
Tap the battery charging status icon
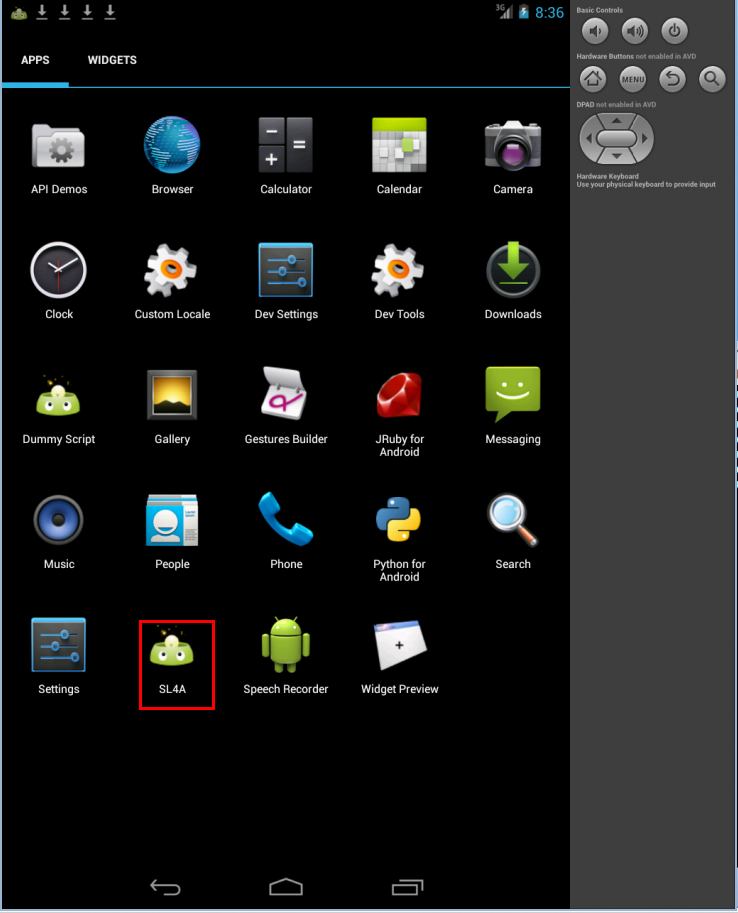point(524,12)
